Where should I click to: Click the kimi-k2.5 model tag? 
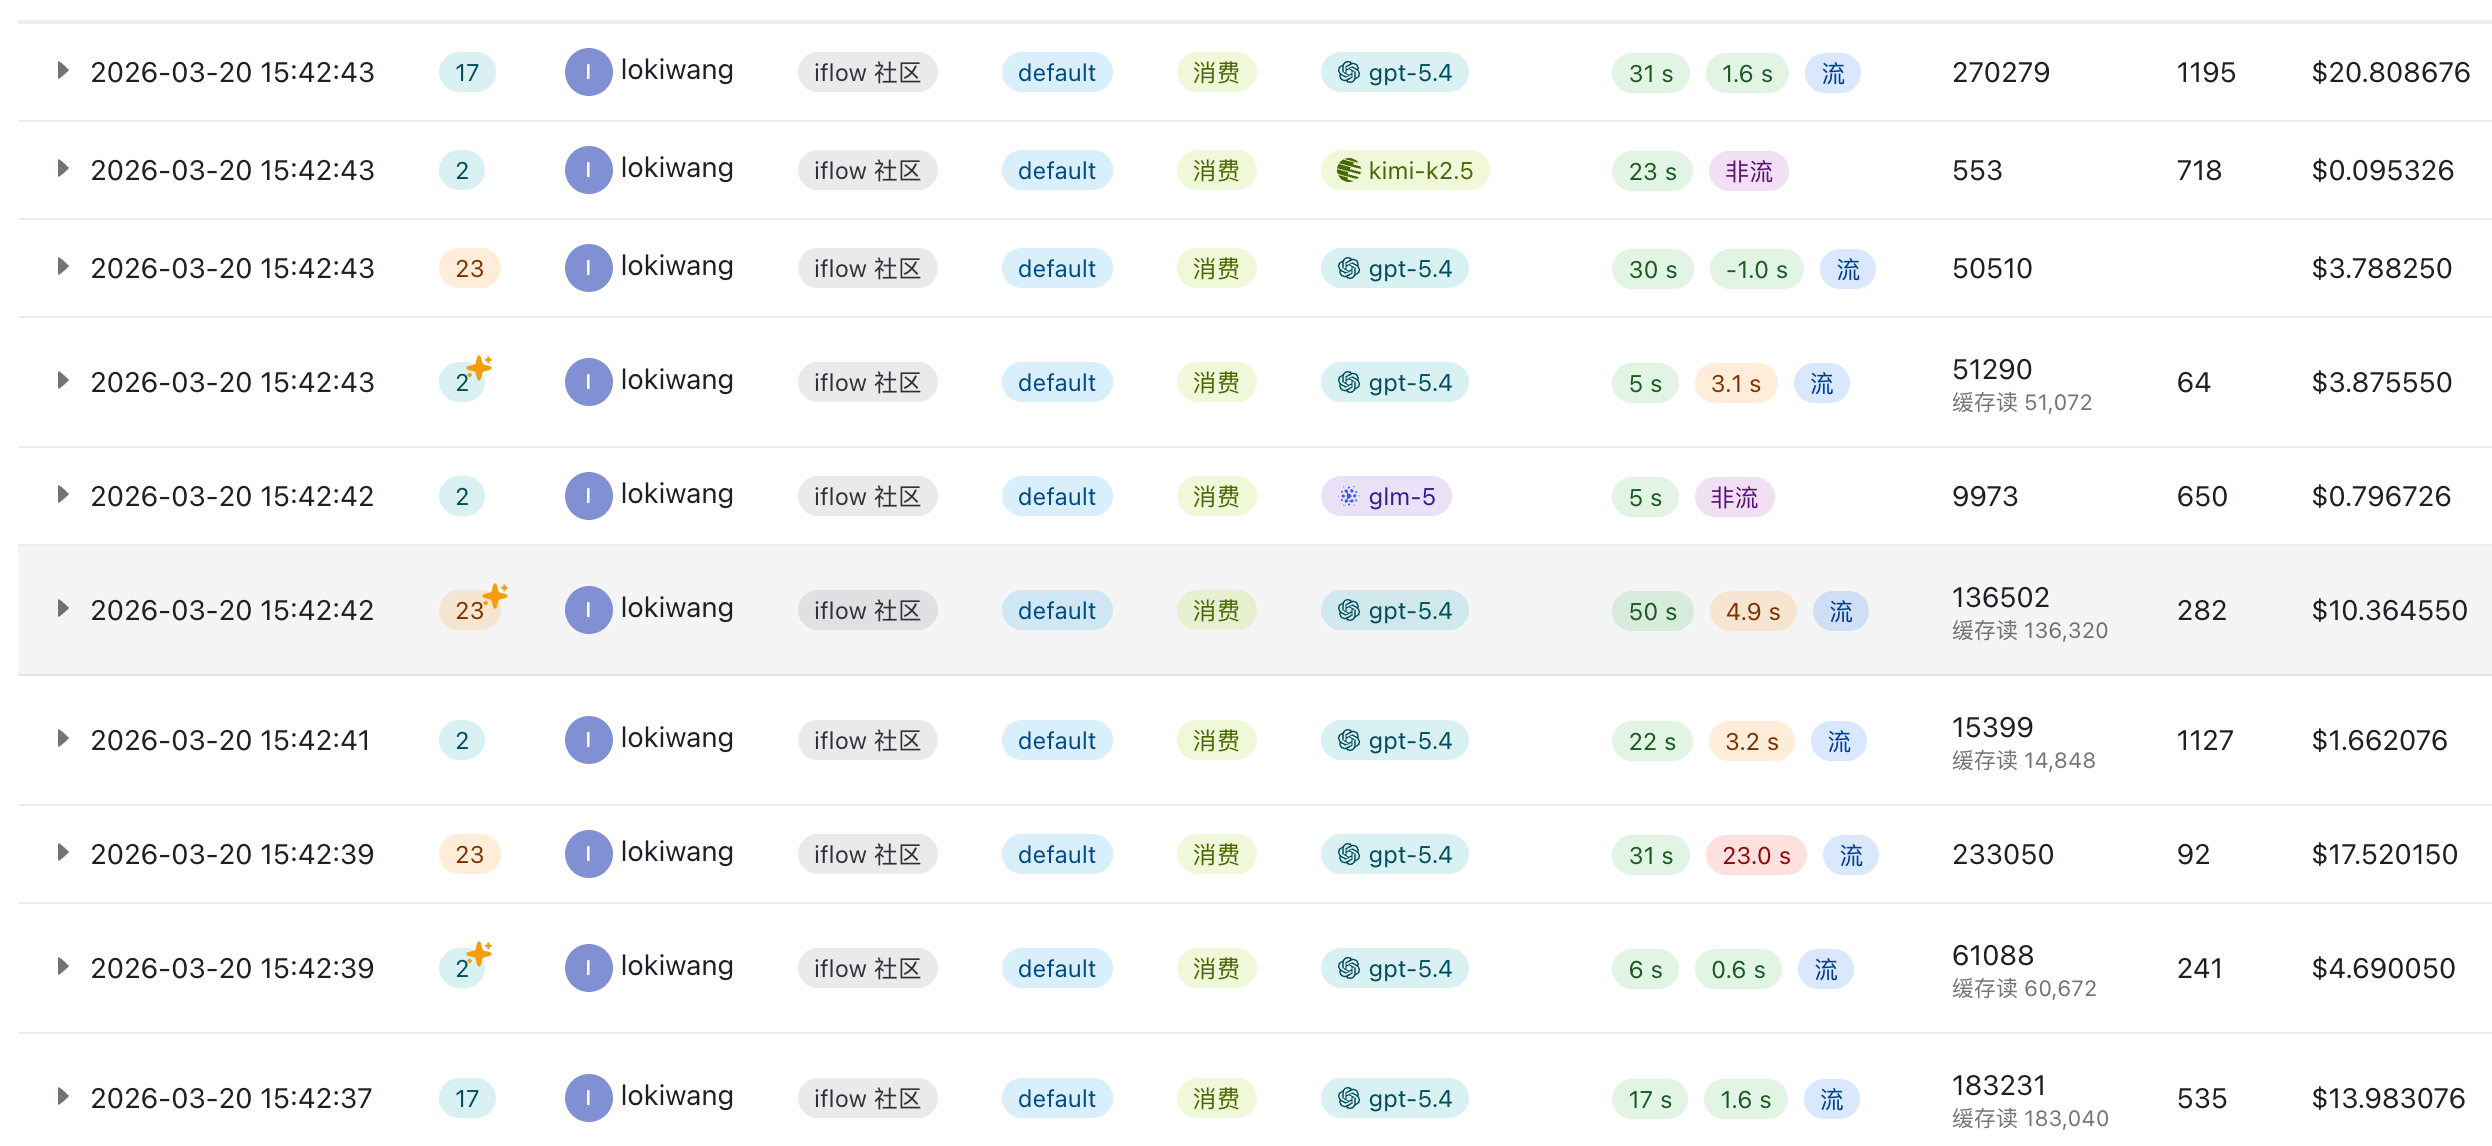click(1405, 171)
